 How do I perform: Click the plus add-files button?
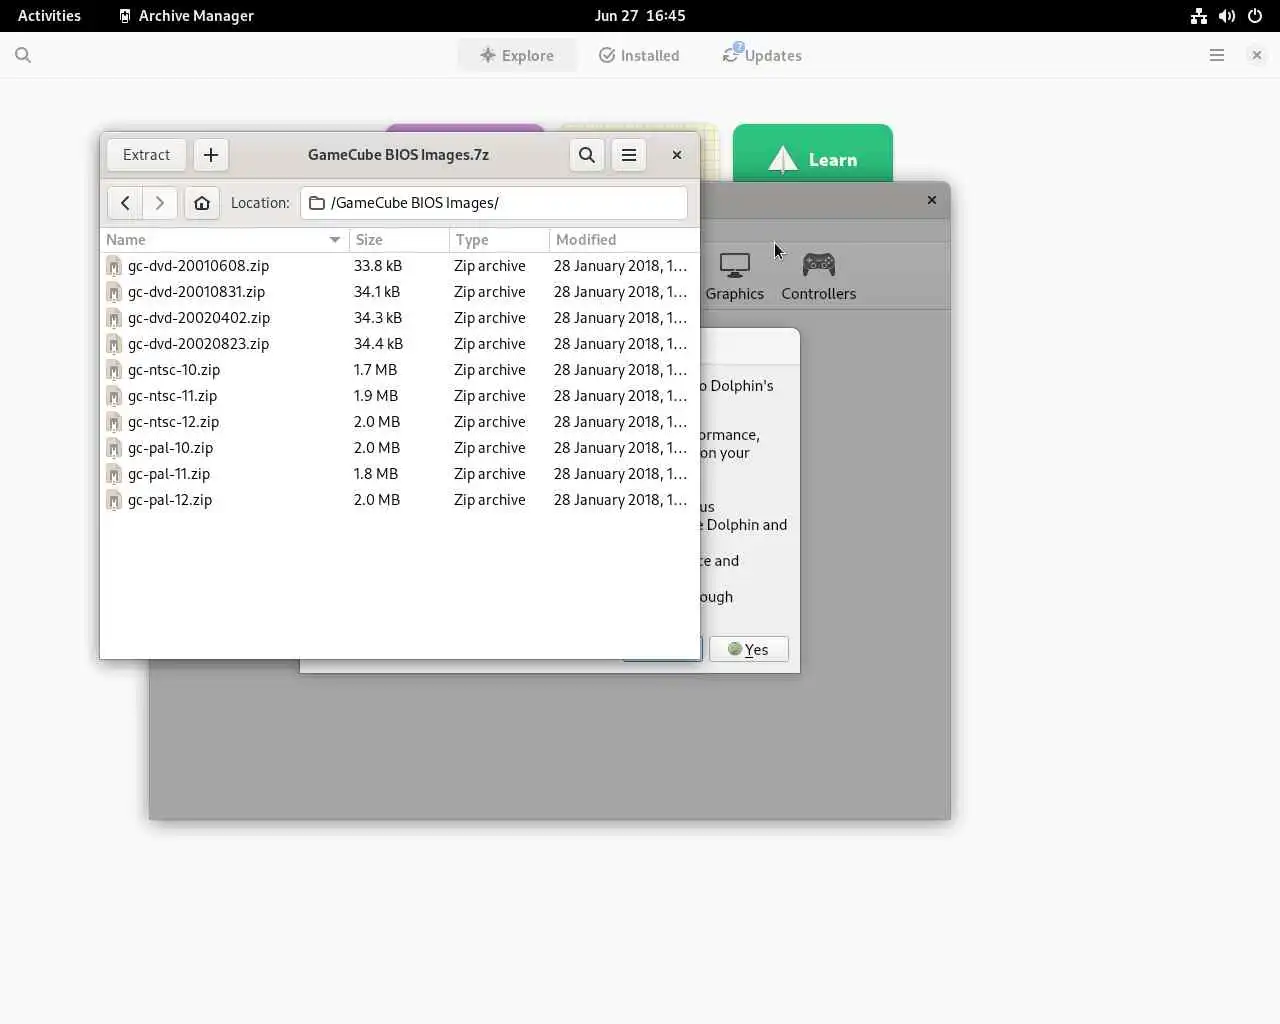pos(211,155)
